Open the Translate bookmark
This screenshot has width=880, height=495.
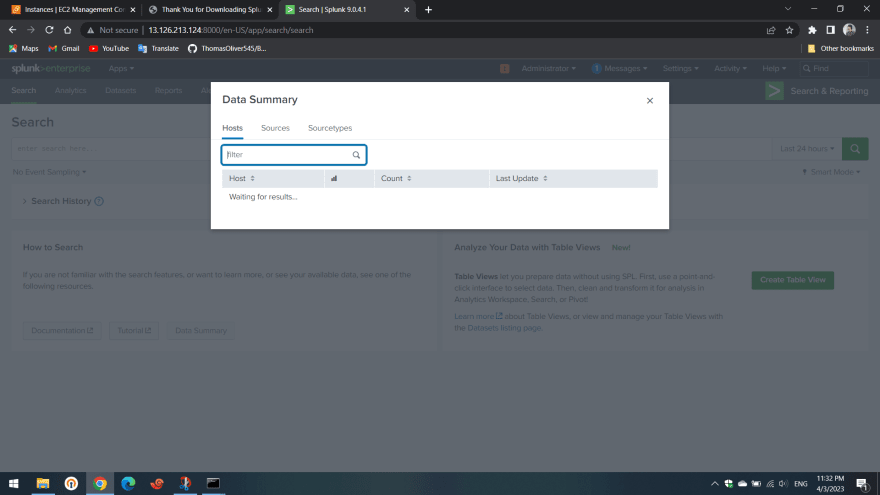[x=158, y=49]
